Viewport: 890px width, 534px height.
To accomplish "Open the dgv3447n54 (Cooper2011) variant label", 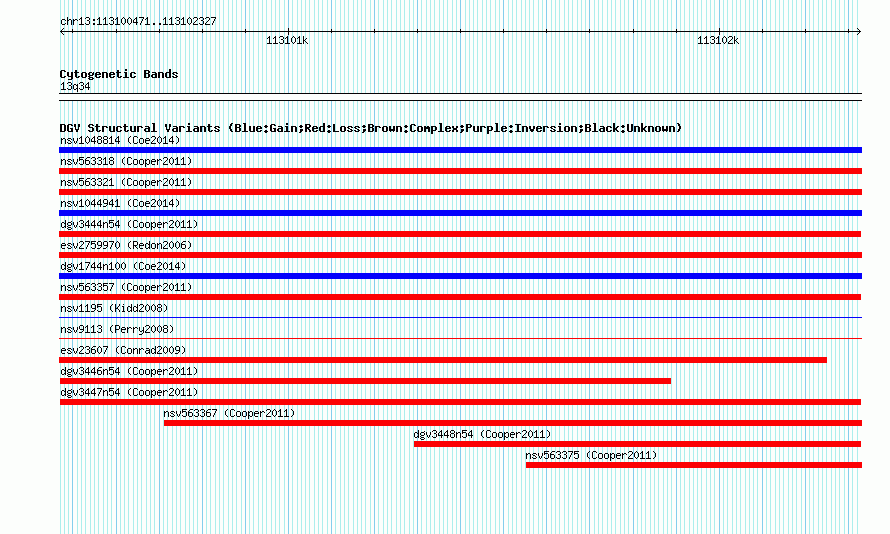I will [129, 392].
